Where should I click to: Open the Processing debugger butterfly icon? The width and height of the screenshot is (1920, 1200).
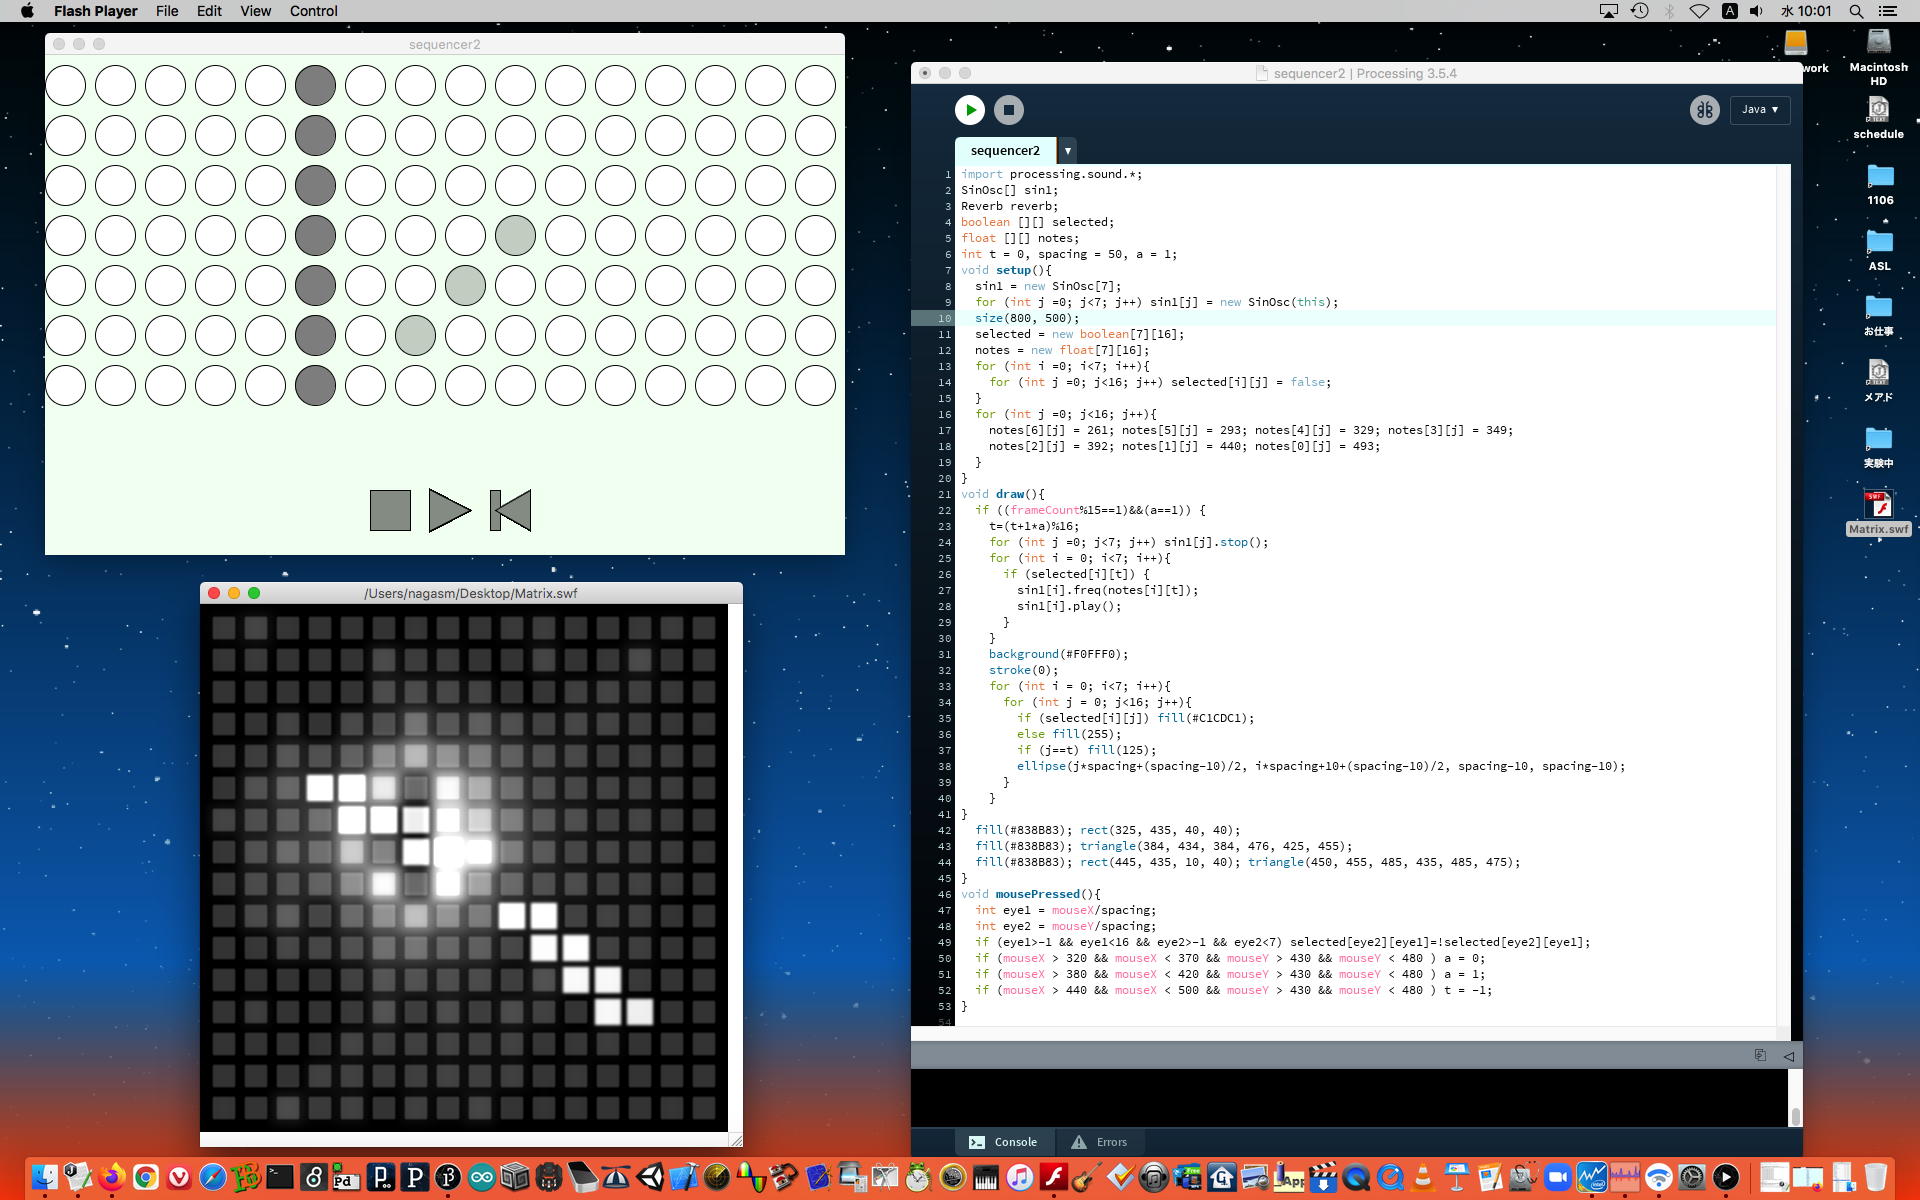coord(1704,110)
